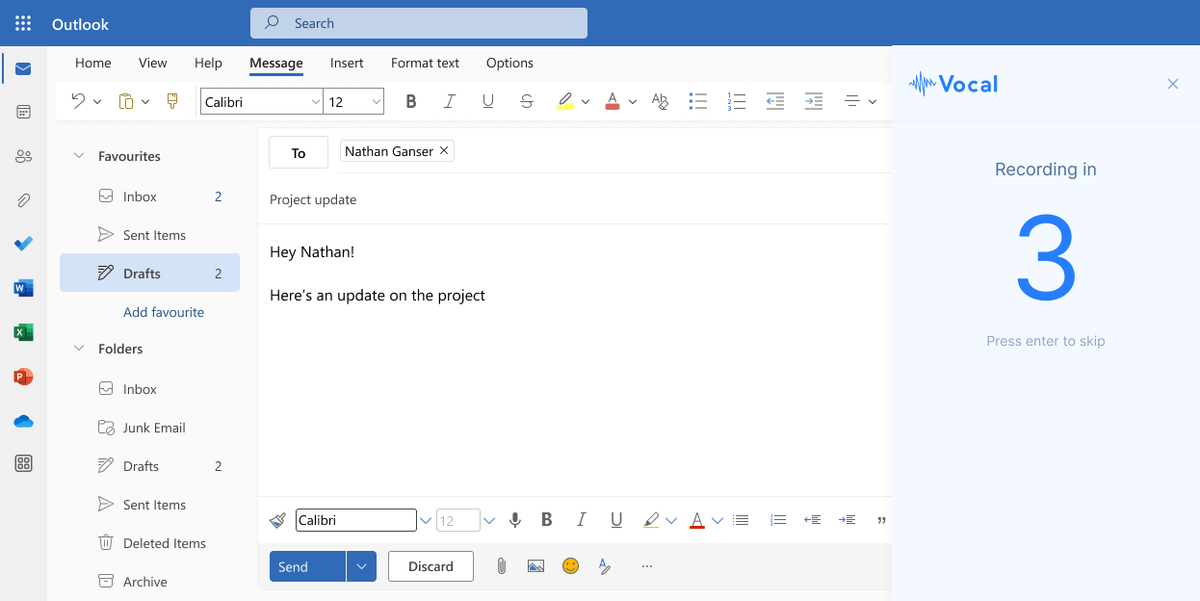Click the Discard button
This screenshot has height=601, width=1200.
coord(430,566)
